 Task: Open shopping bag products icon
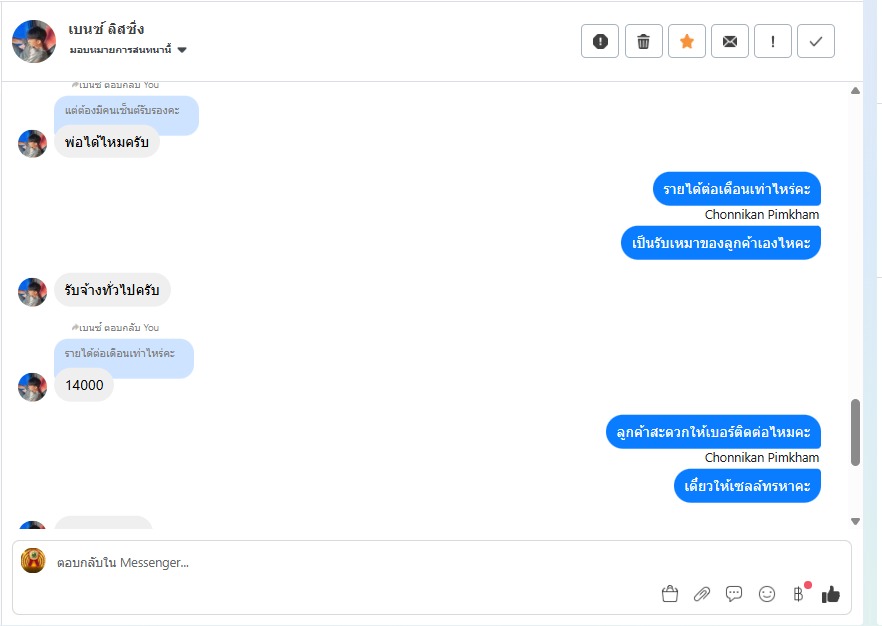coord(670,594)
